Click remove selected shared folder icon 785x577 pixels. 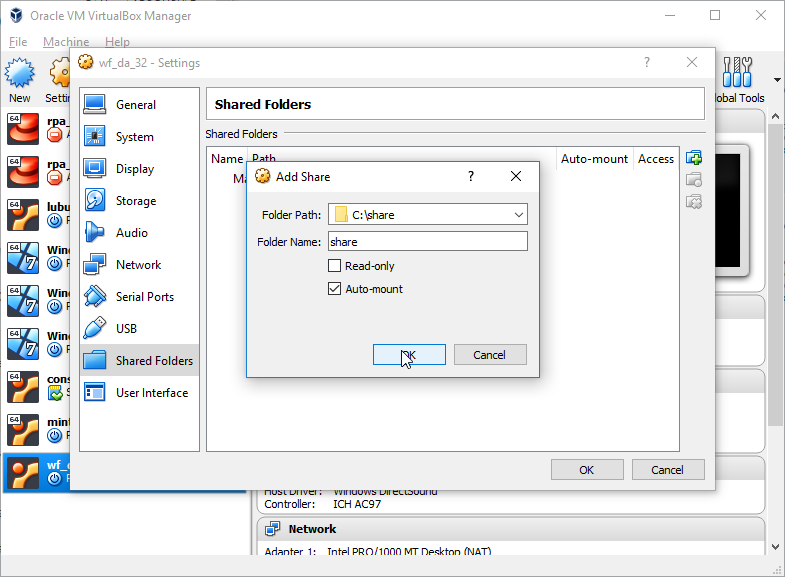coord(694,202)
